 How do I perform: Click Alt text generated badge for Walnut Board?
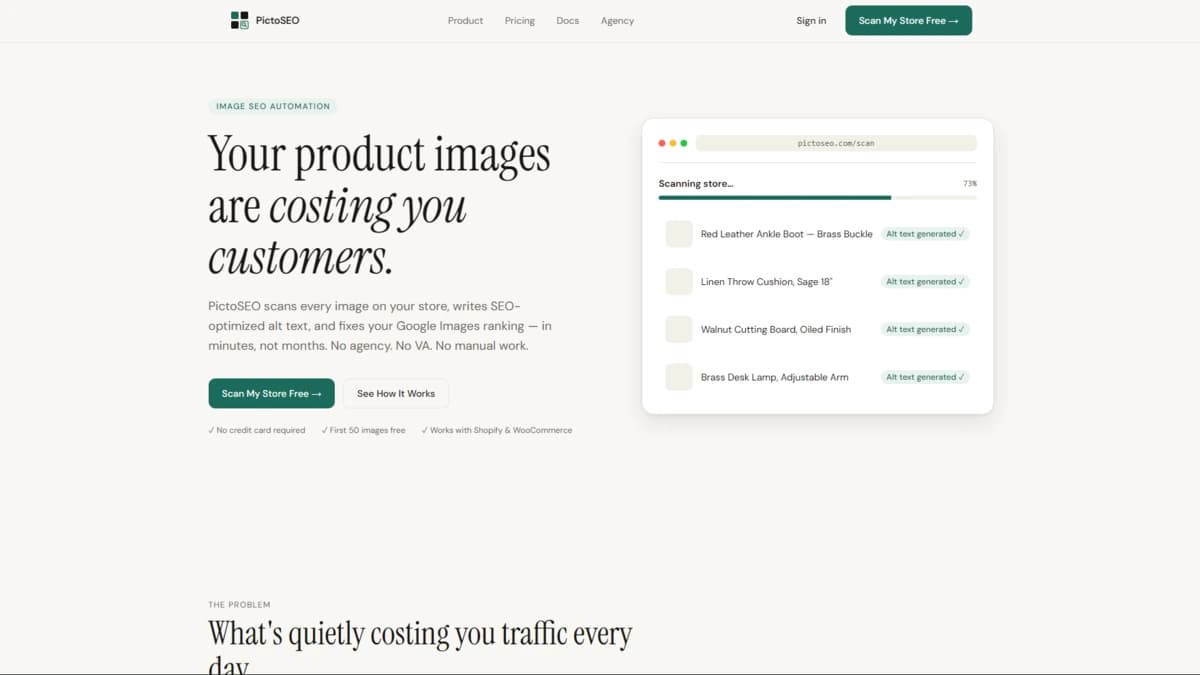click(925, 329)
